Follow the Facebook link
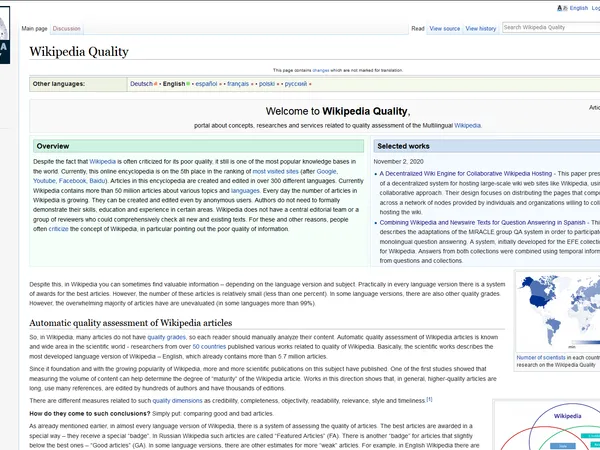Viewport: 600px width, 450px height. [x=73, y=181]
